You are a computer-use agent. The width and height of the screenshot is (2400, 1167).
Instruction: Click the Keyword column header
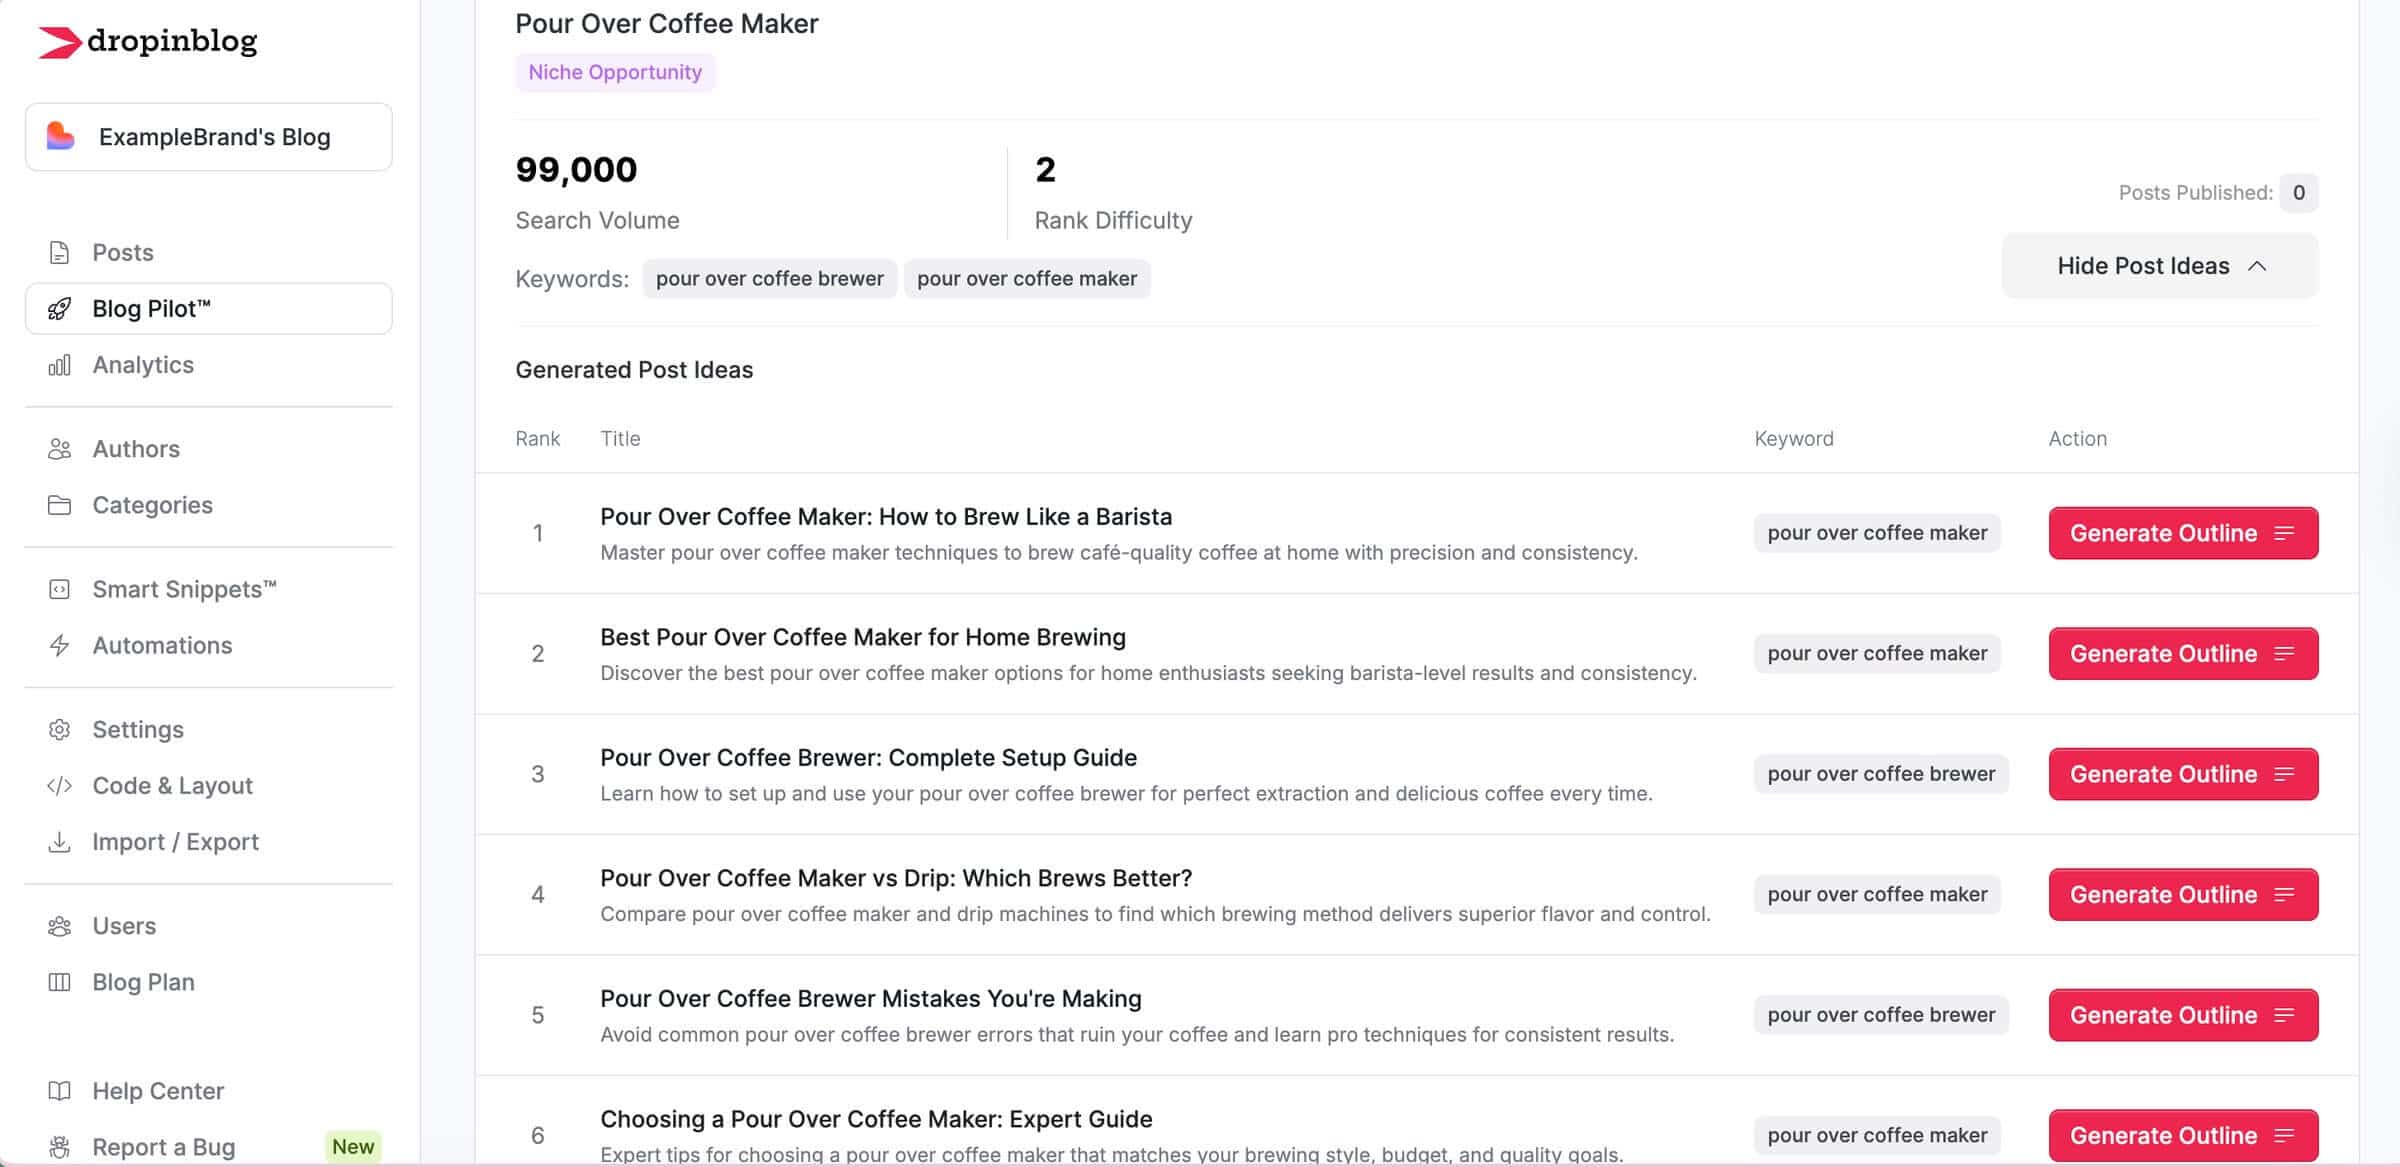pos(1794,438)
